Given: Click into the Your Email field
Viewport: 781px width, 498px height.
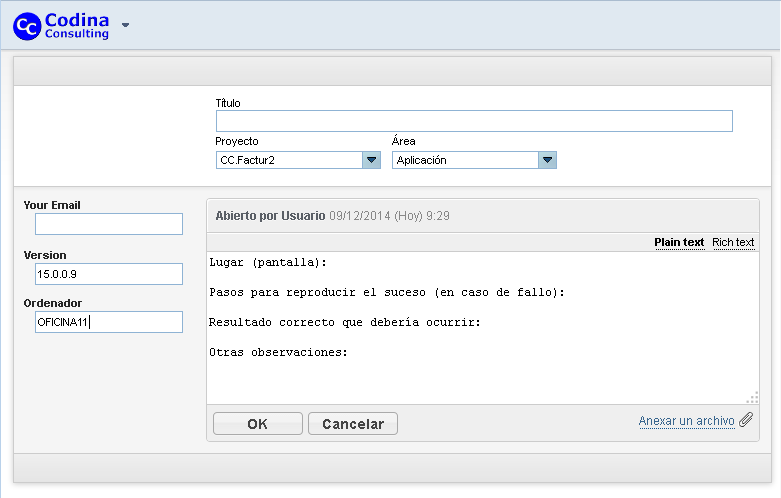Looking at the screenshot, I should point(109,224).
